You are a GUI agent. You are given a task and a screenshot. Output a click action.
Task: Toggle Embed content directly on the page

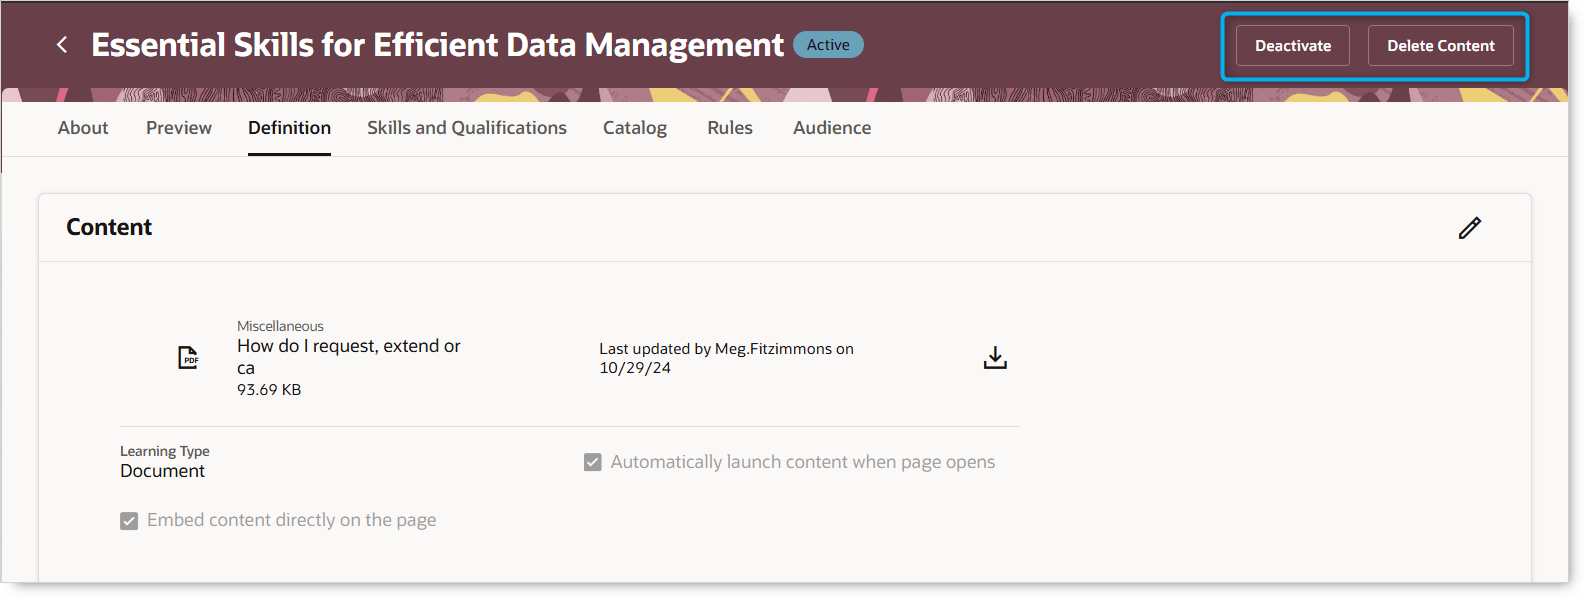point(129,521)
